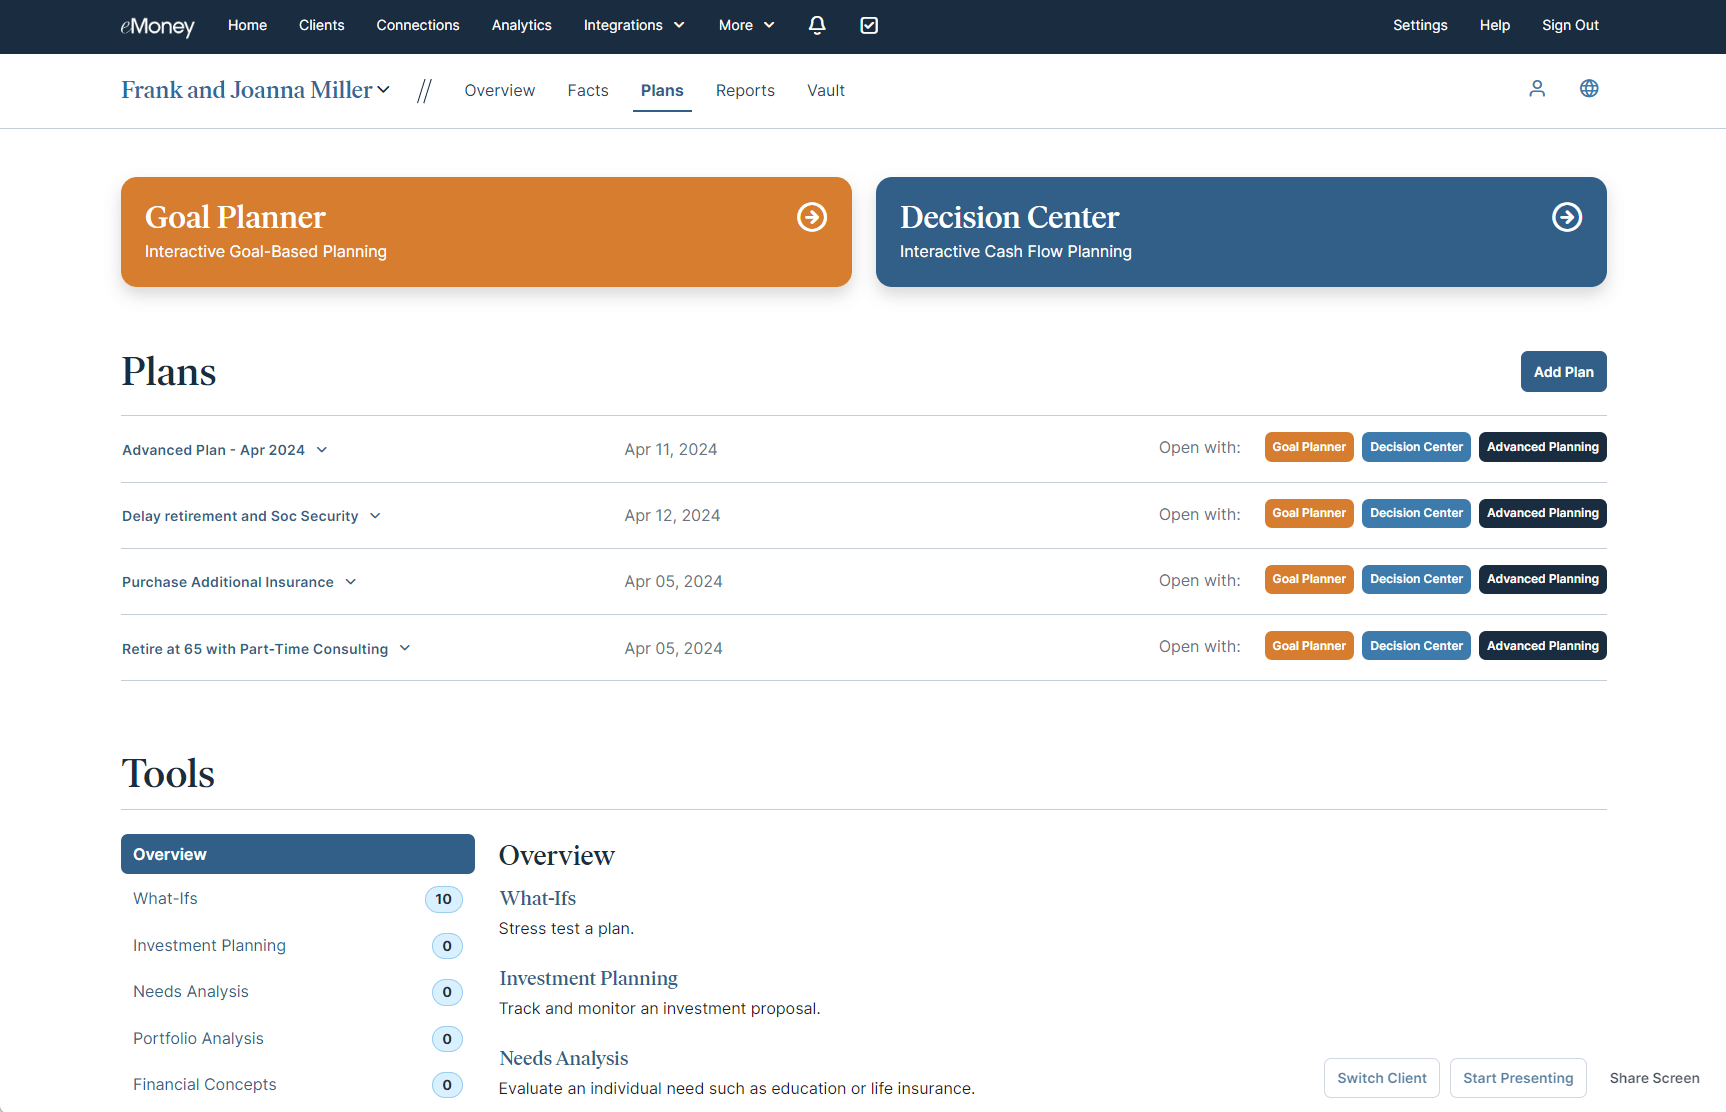This screenshot has width=1726, height=1112.
Task: Click the Decision Center arrow circle icon
Action: click(x=1567, y=217)
